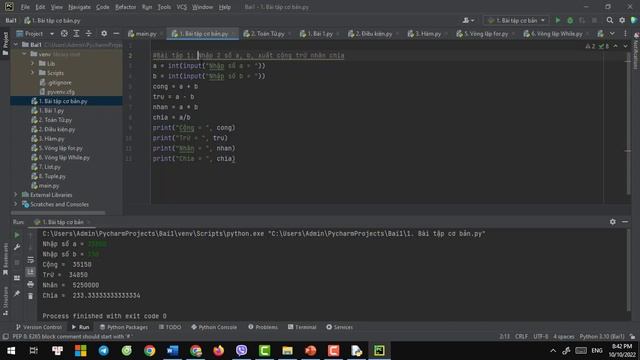The width and height of the screenshot is (640, 360).
Task: Rerun program in Run panel
Action: click(x=17, y=235)
